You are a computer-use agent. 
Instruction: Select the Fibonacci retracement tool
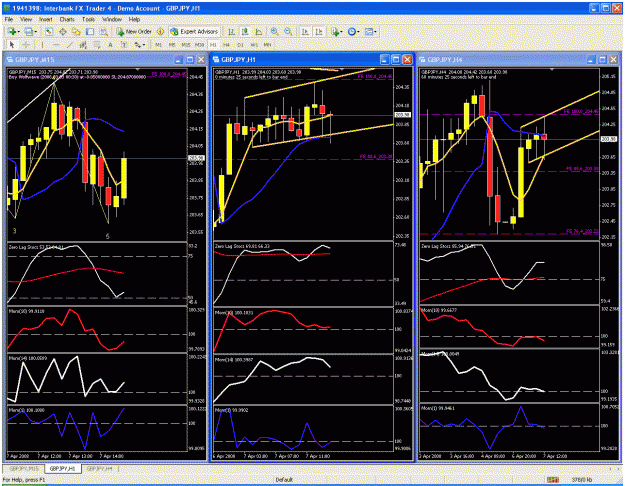(97, 45)
